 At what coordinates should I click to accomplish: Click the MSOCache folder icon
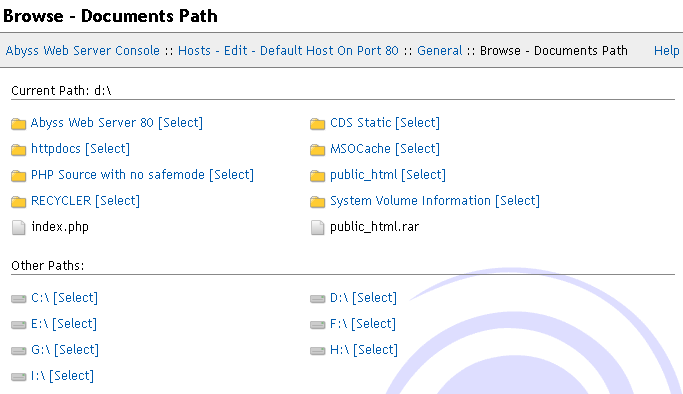[318, 150]
